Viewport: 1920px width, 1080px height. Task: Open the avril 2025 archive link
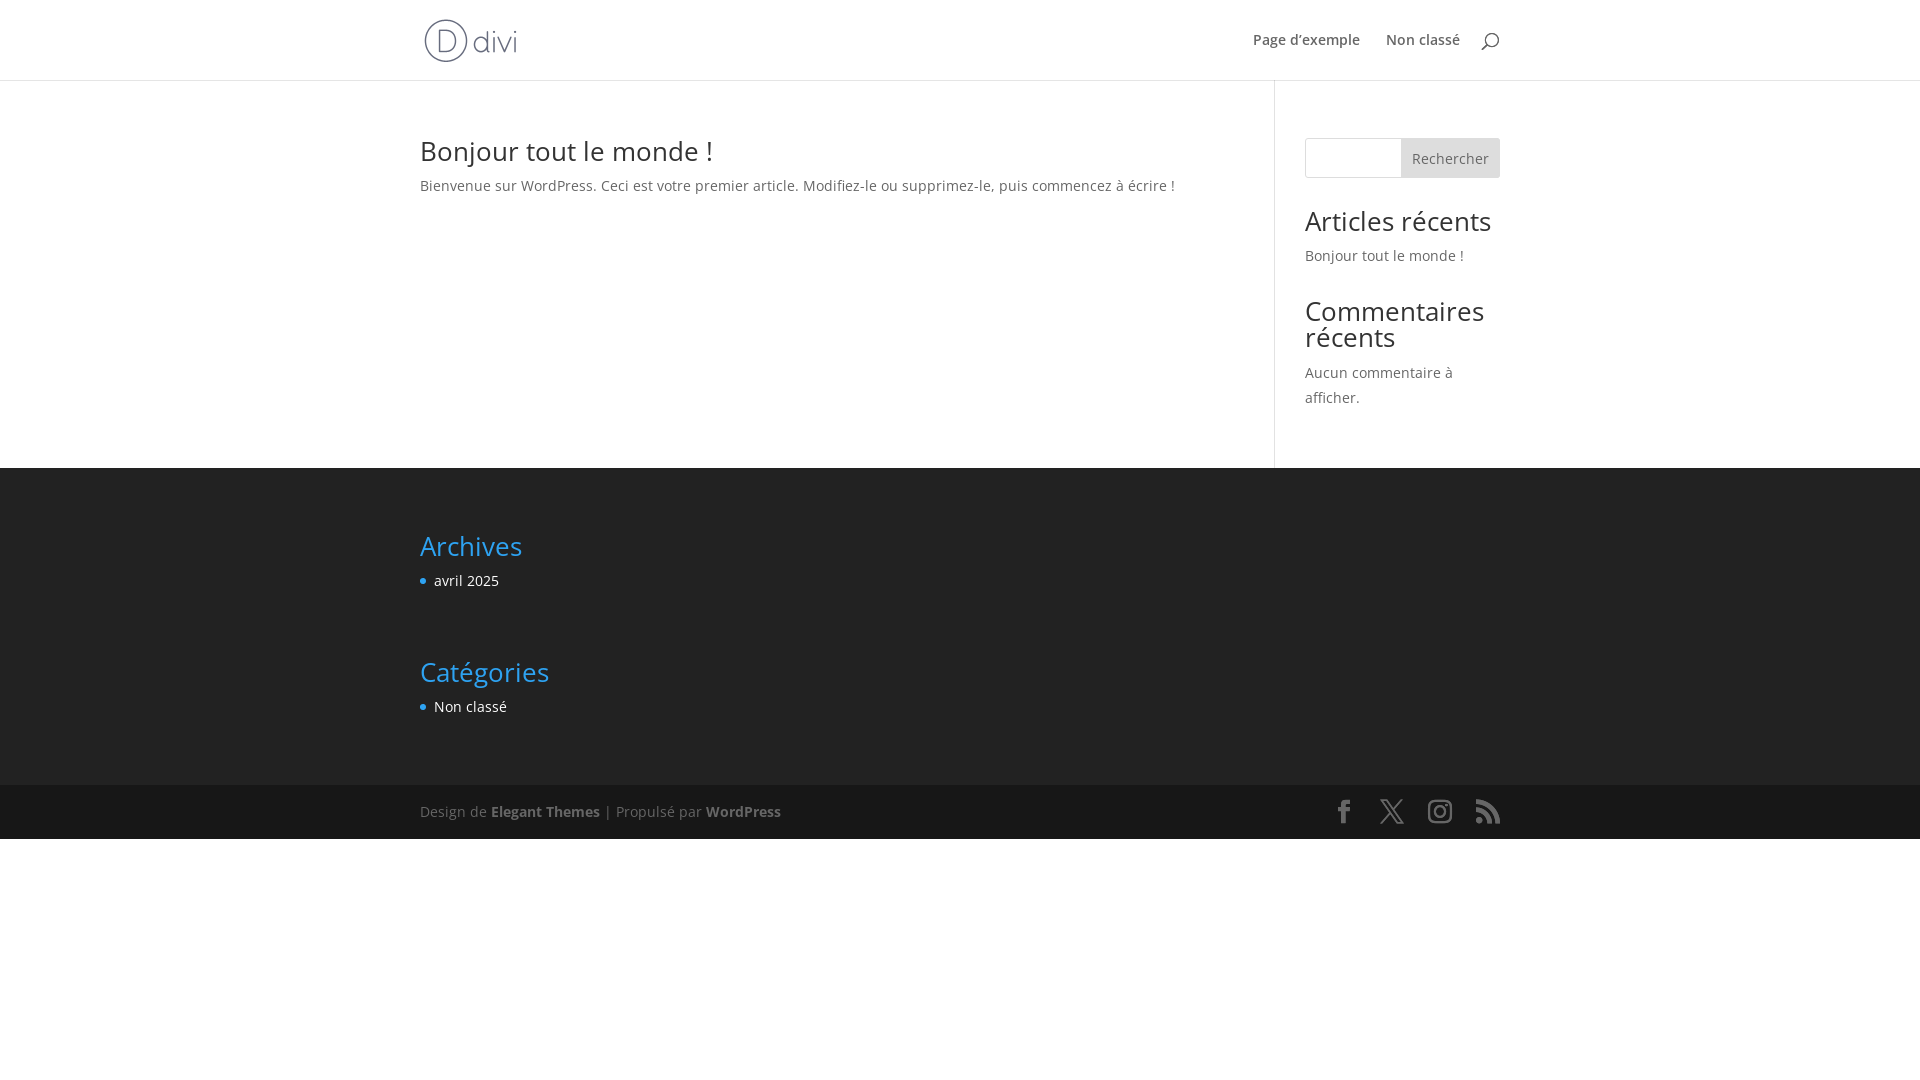(466, 581)
